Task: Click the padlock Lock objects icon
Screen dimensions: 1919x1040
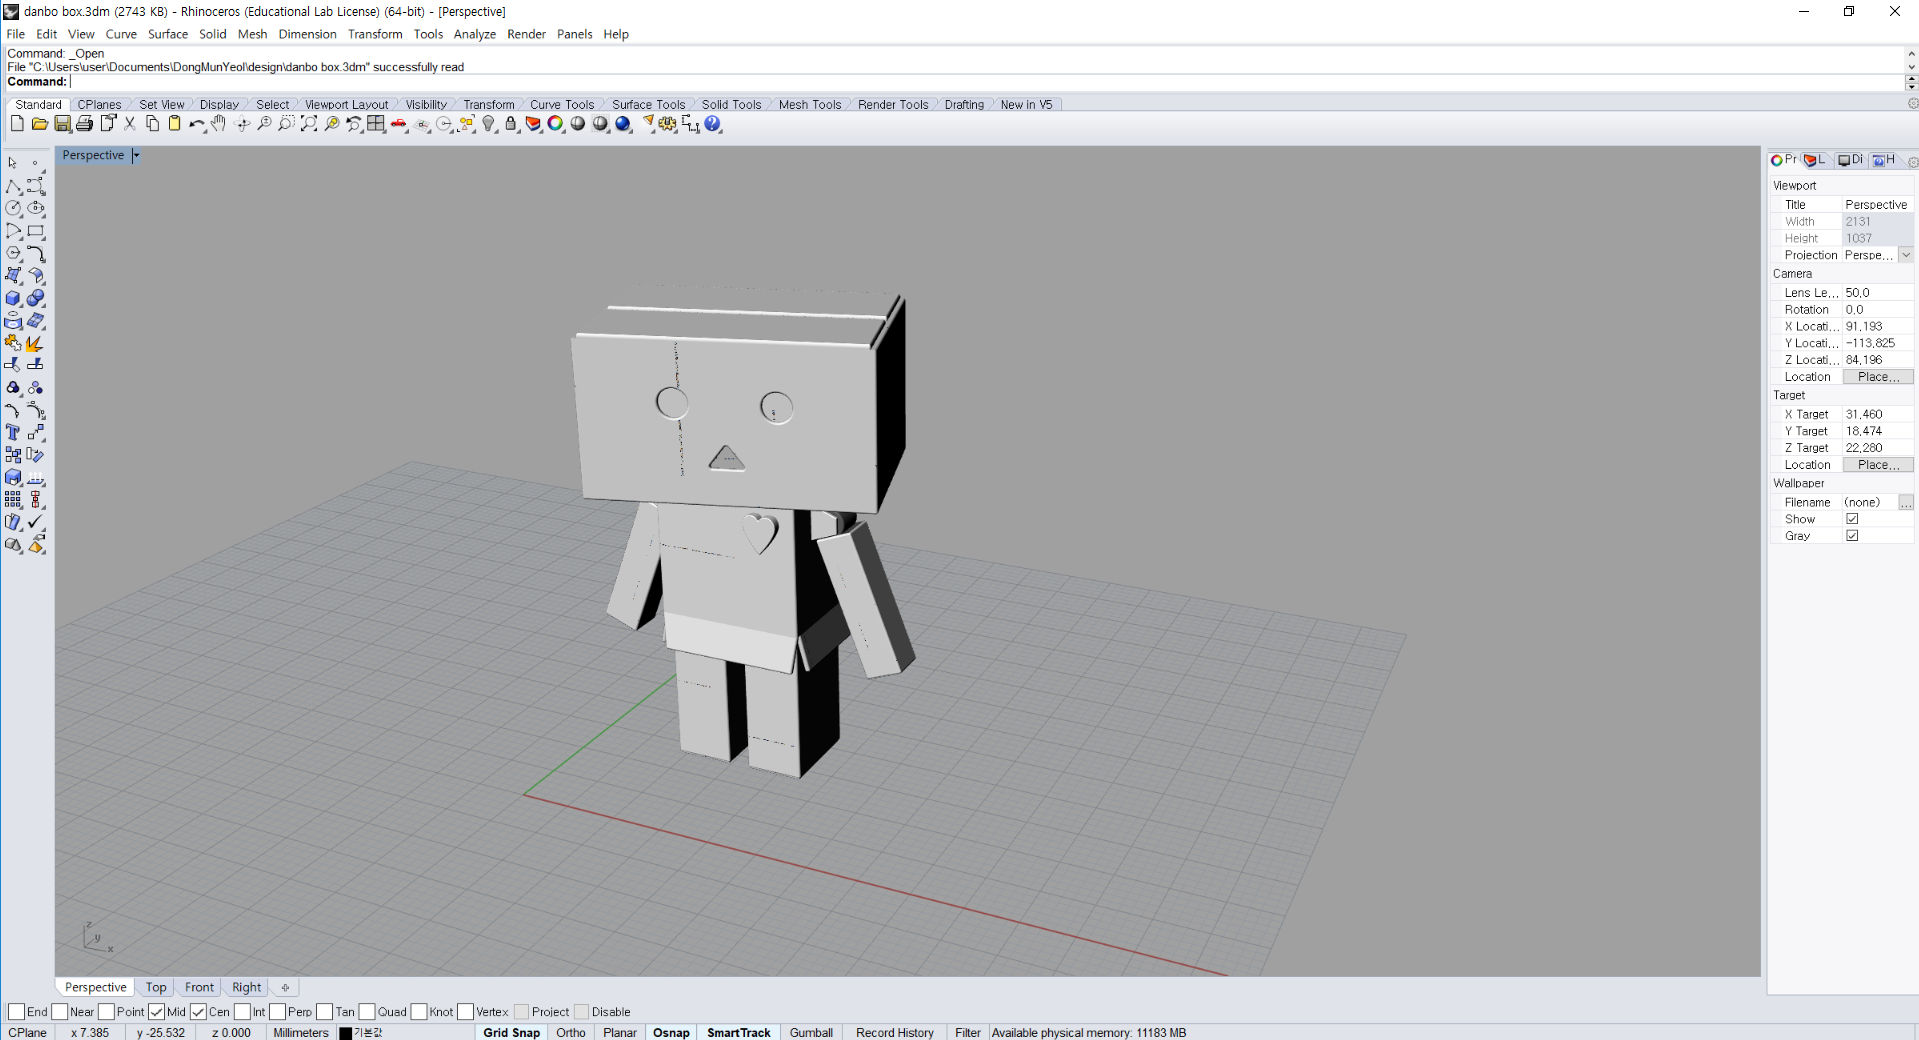Action: pyautogui.click(x=511, y=124)
